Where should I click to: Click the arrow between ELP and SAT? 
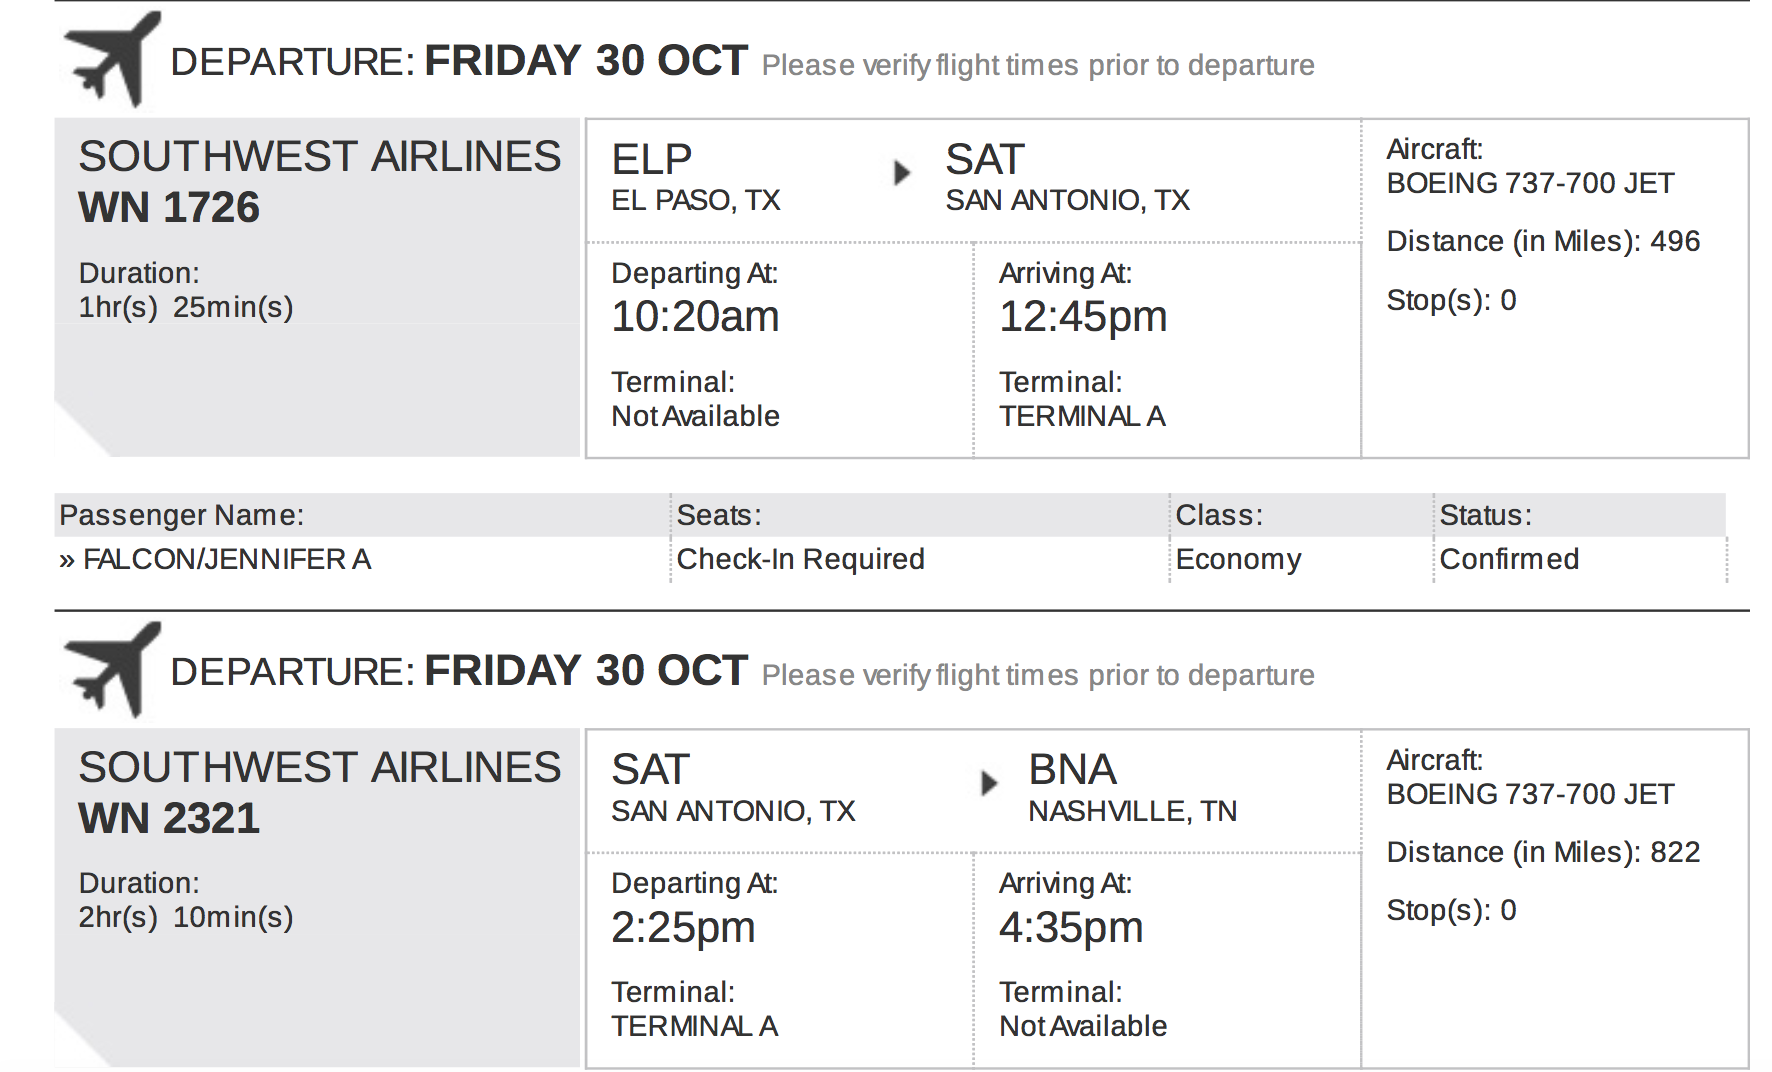[x=902, y=172]
